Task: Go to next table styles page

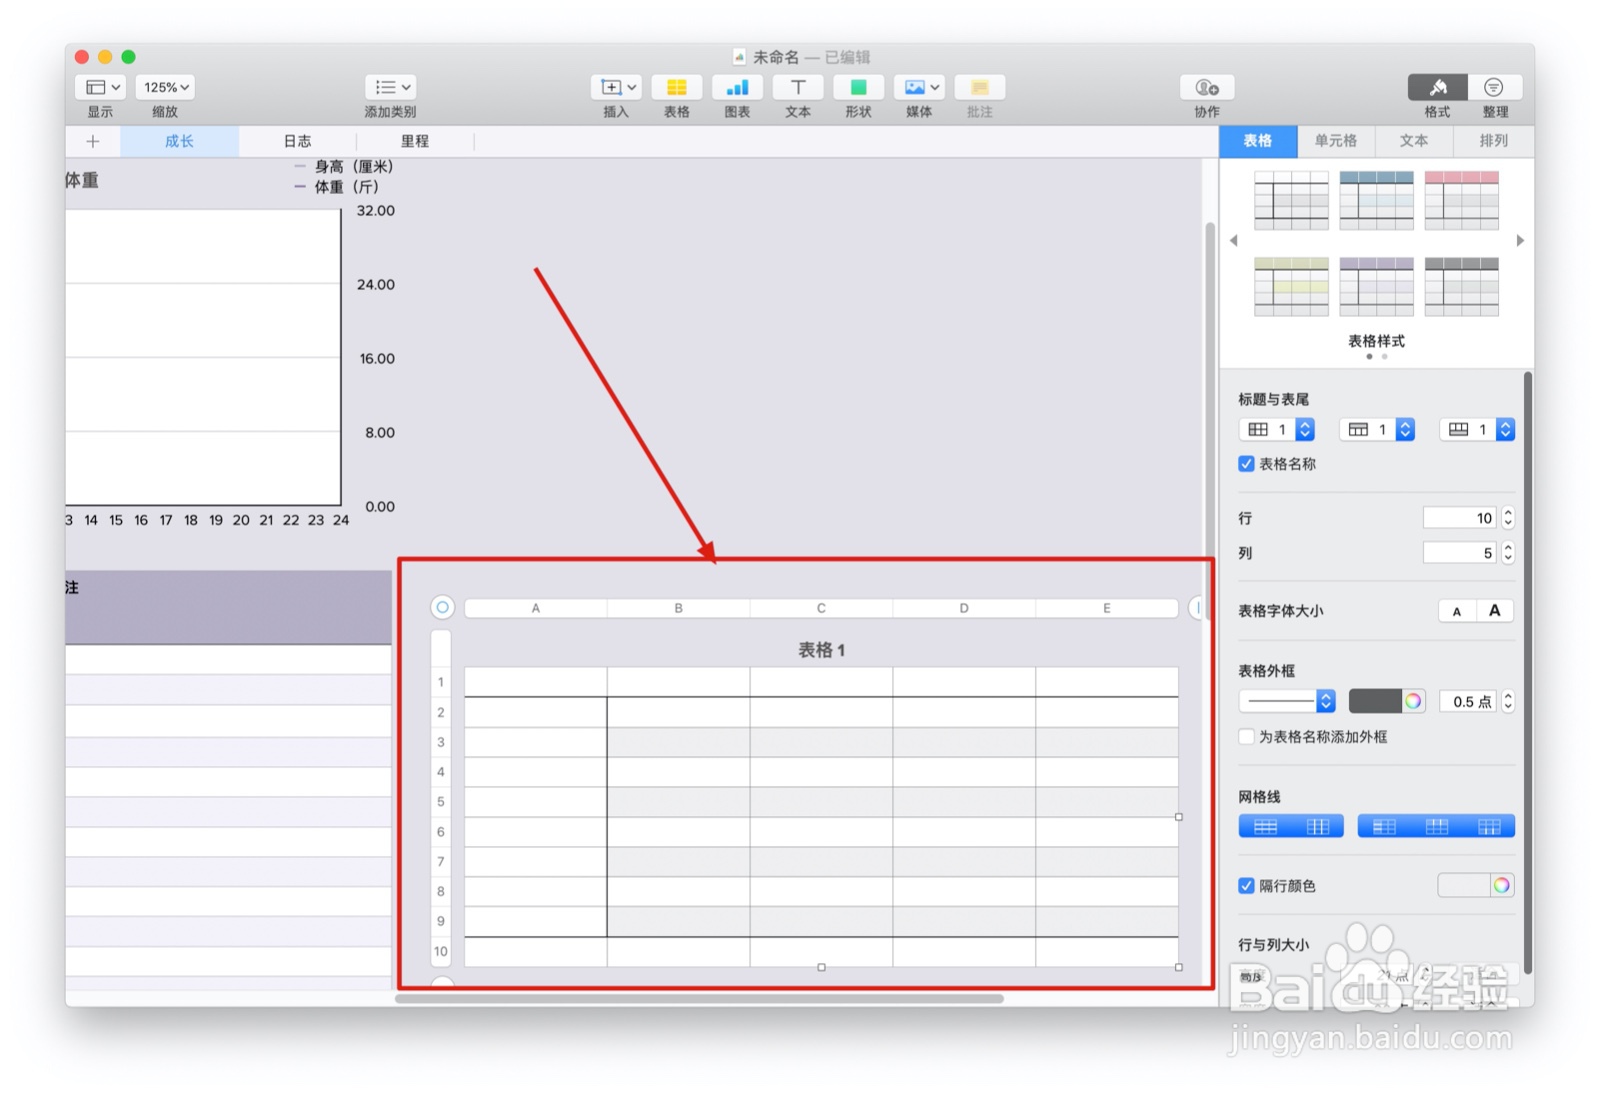Action: [x=1520, y=241]
